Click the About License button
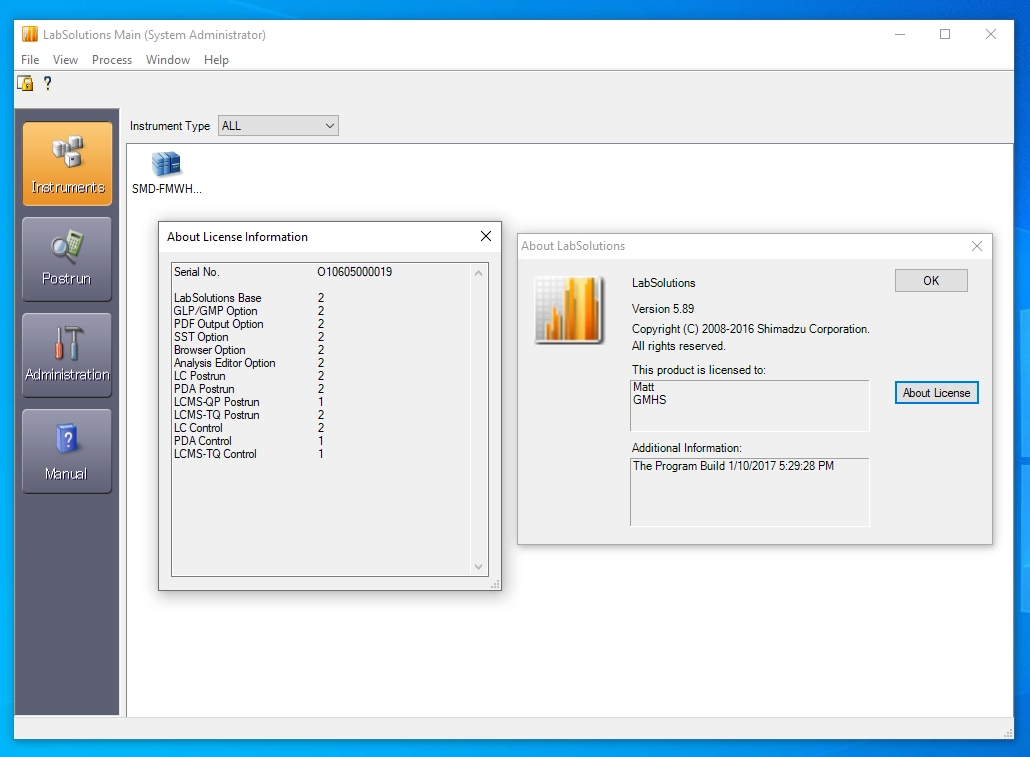 [x=936, y=393]
